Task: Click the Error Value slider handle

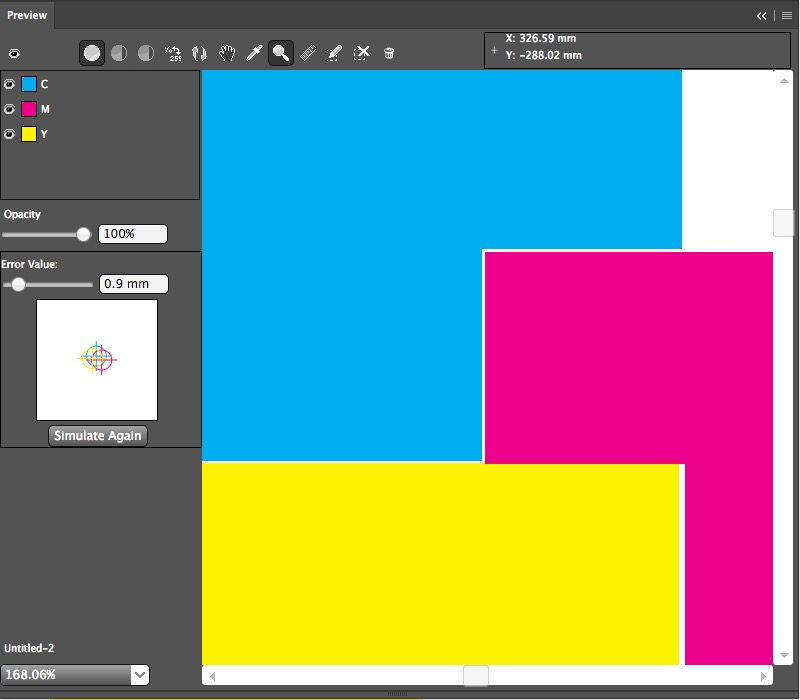Action: pyautogui.click(x=18, y=284)
